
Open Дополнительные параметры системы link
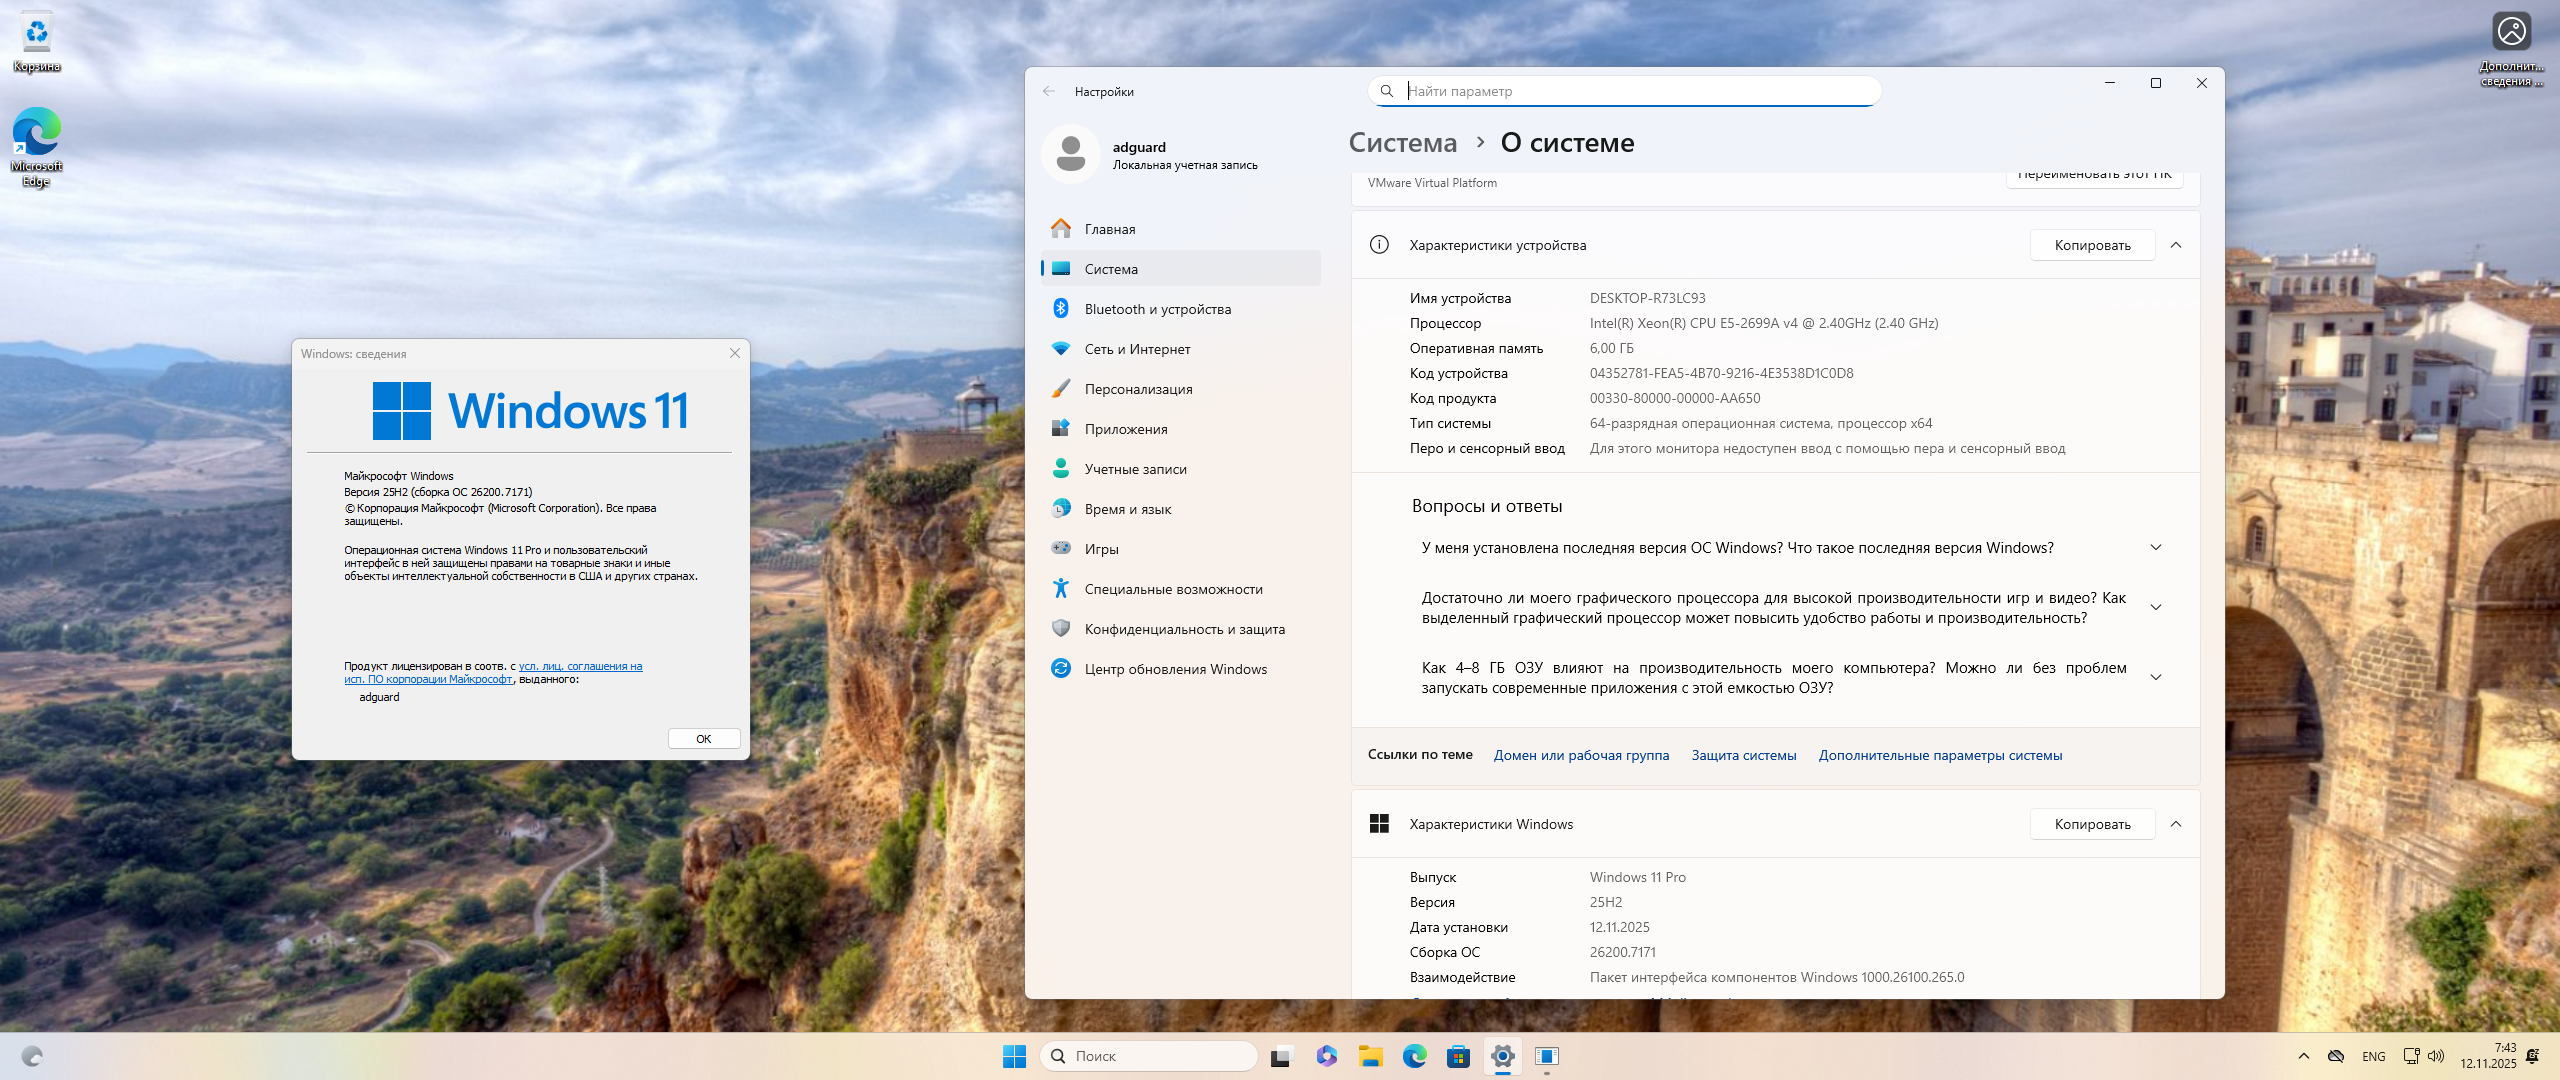tap(1939, 755)
